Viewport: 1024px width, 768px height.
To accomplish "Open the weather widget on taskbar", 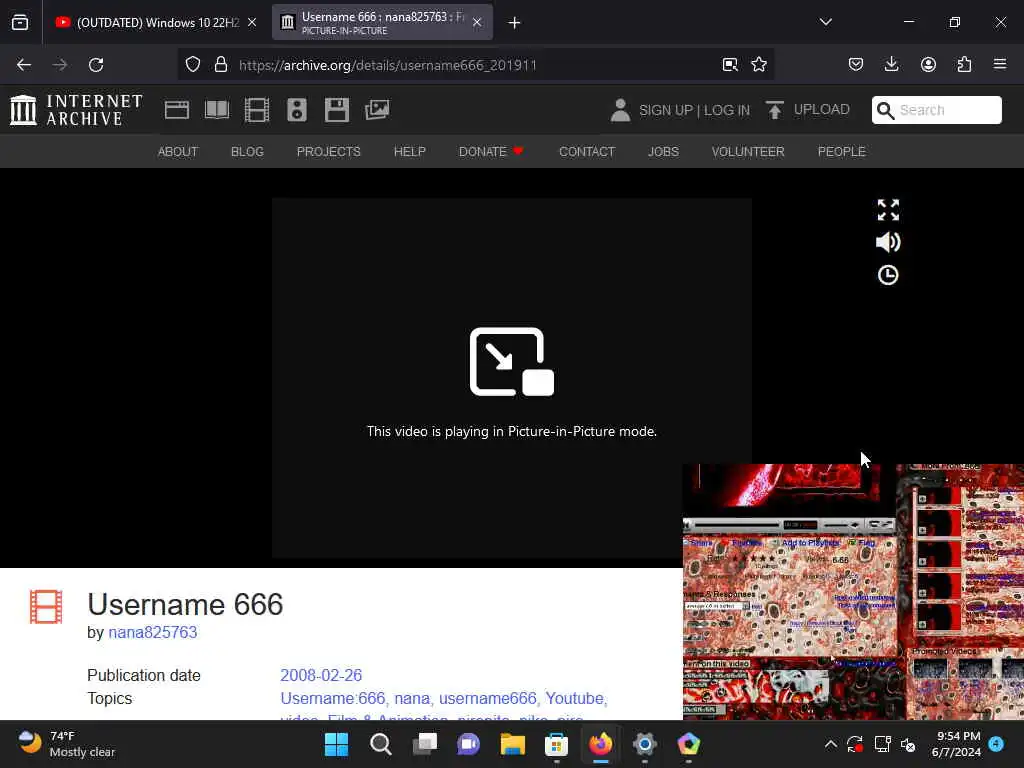I will tap(67, 744).
